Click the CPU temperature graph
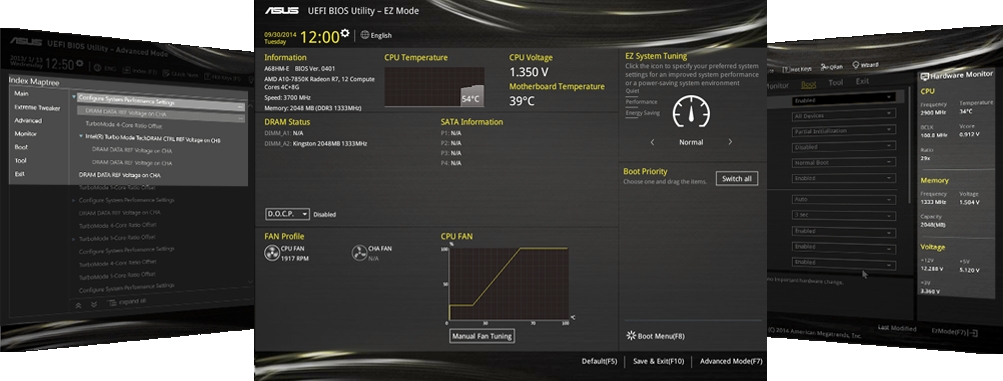Viewport: 1003px width, 381px height. coord(434,86)
